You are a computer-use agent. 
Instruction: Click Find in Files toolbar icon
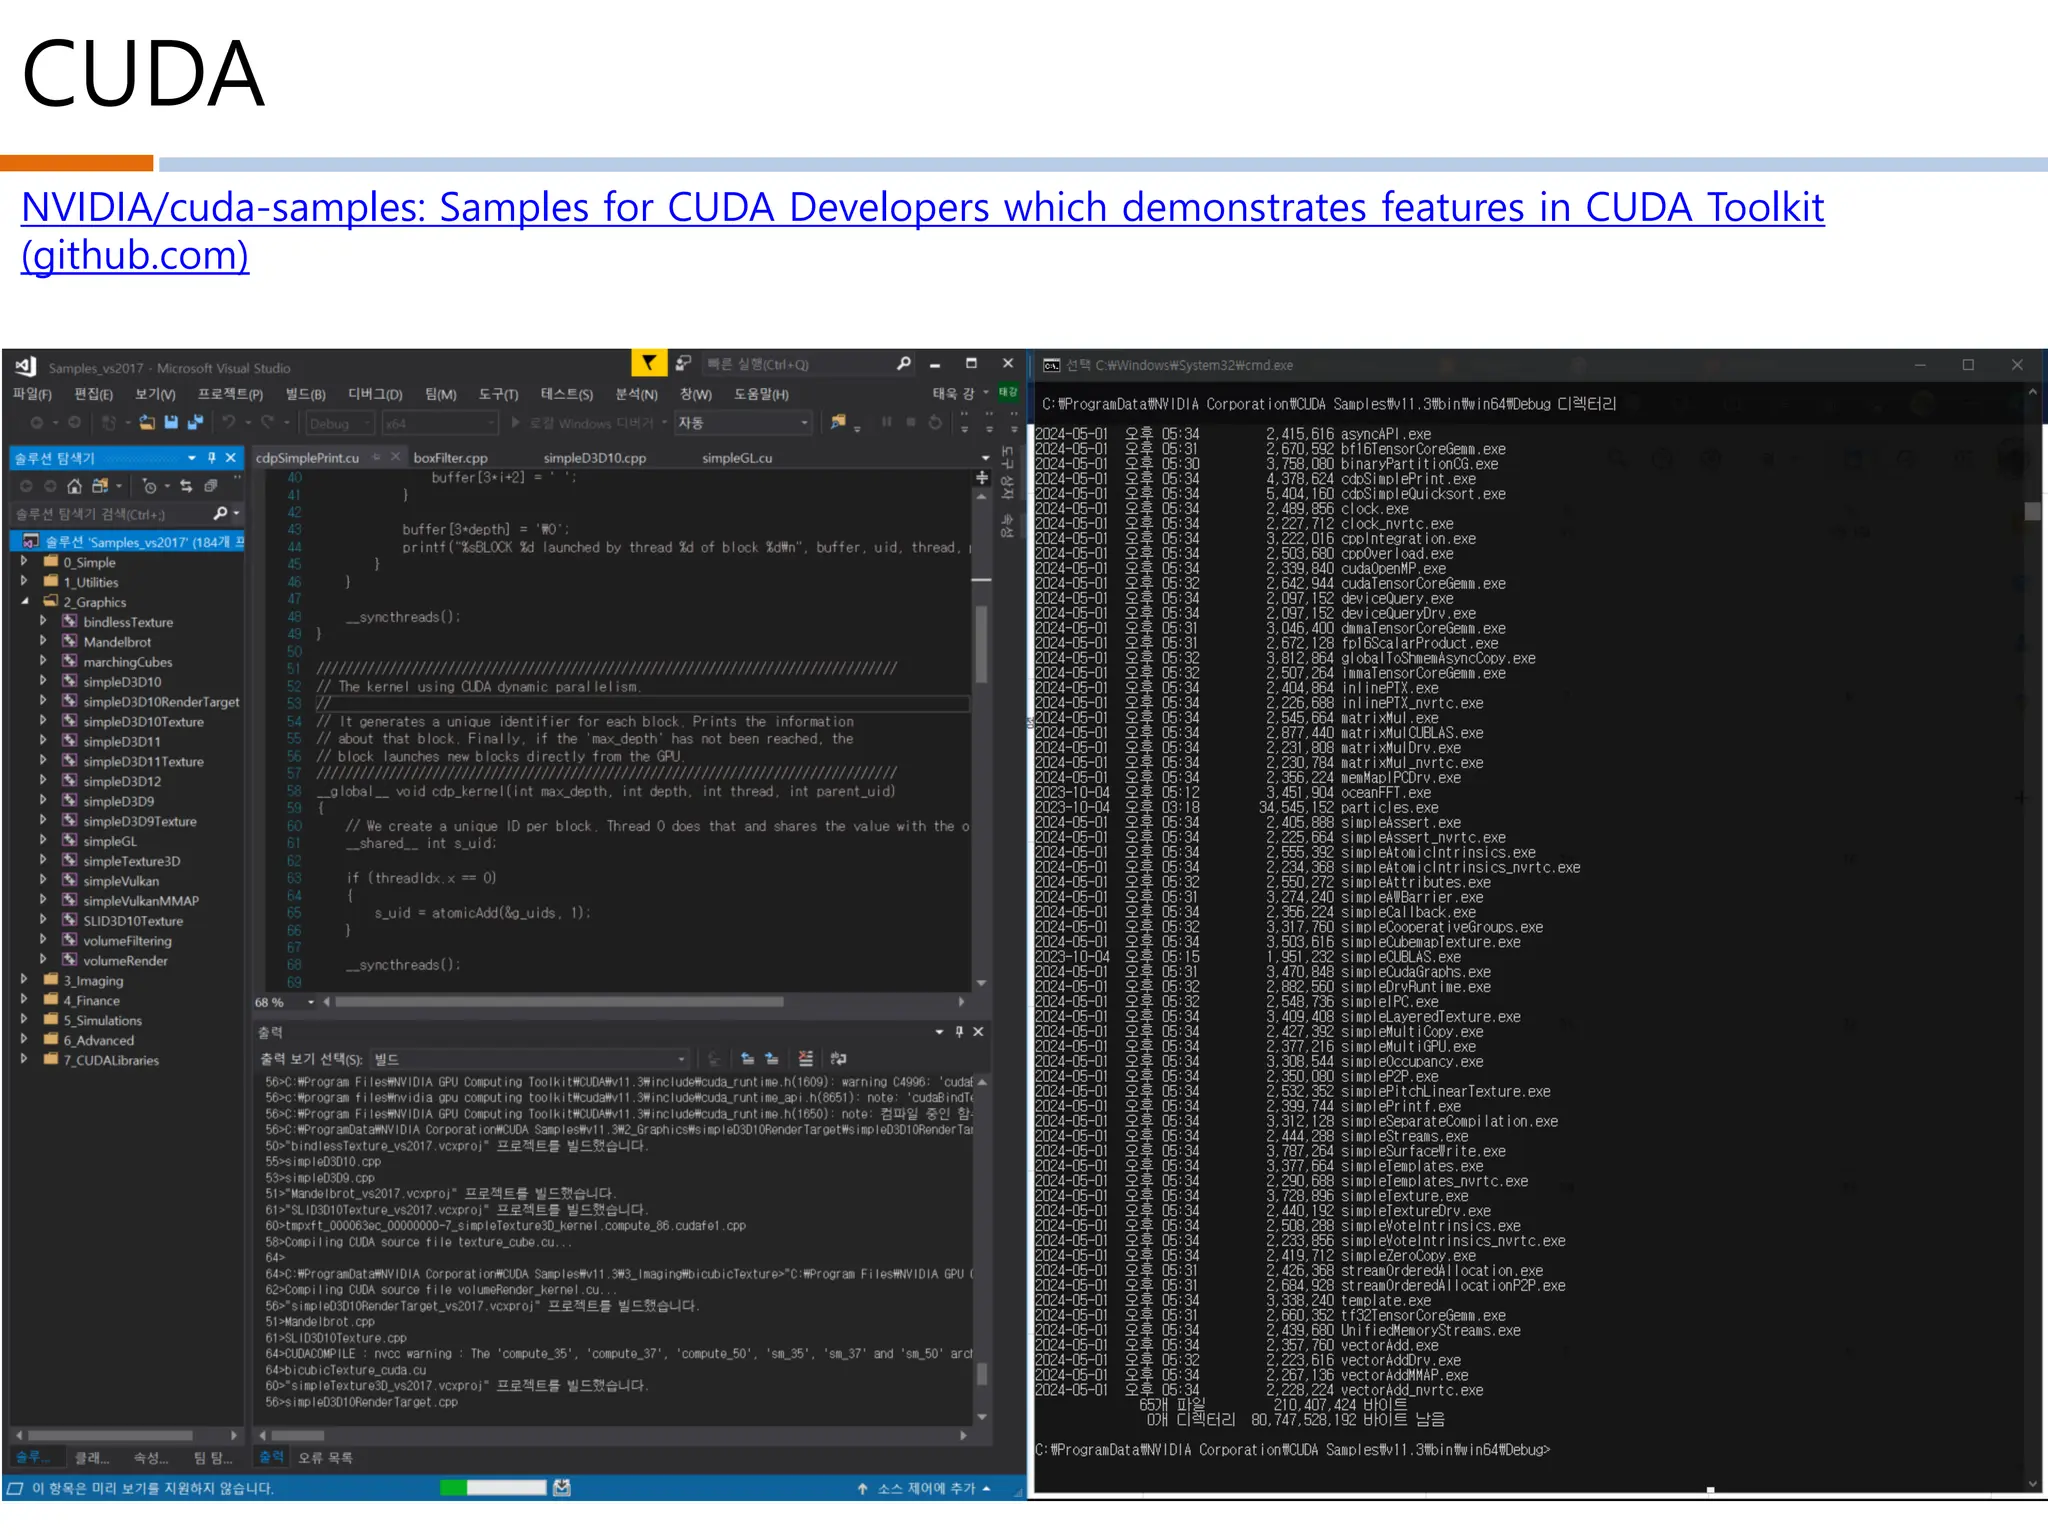pyautogui.click(x=839, y=423)
